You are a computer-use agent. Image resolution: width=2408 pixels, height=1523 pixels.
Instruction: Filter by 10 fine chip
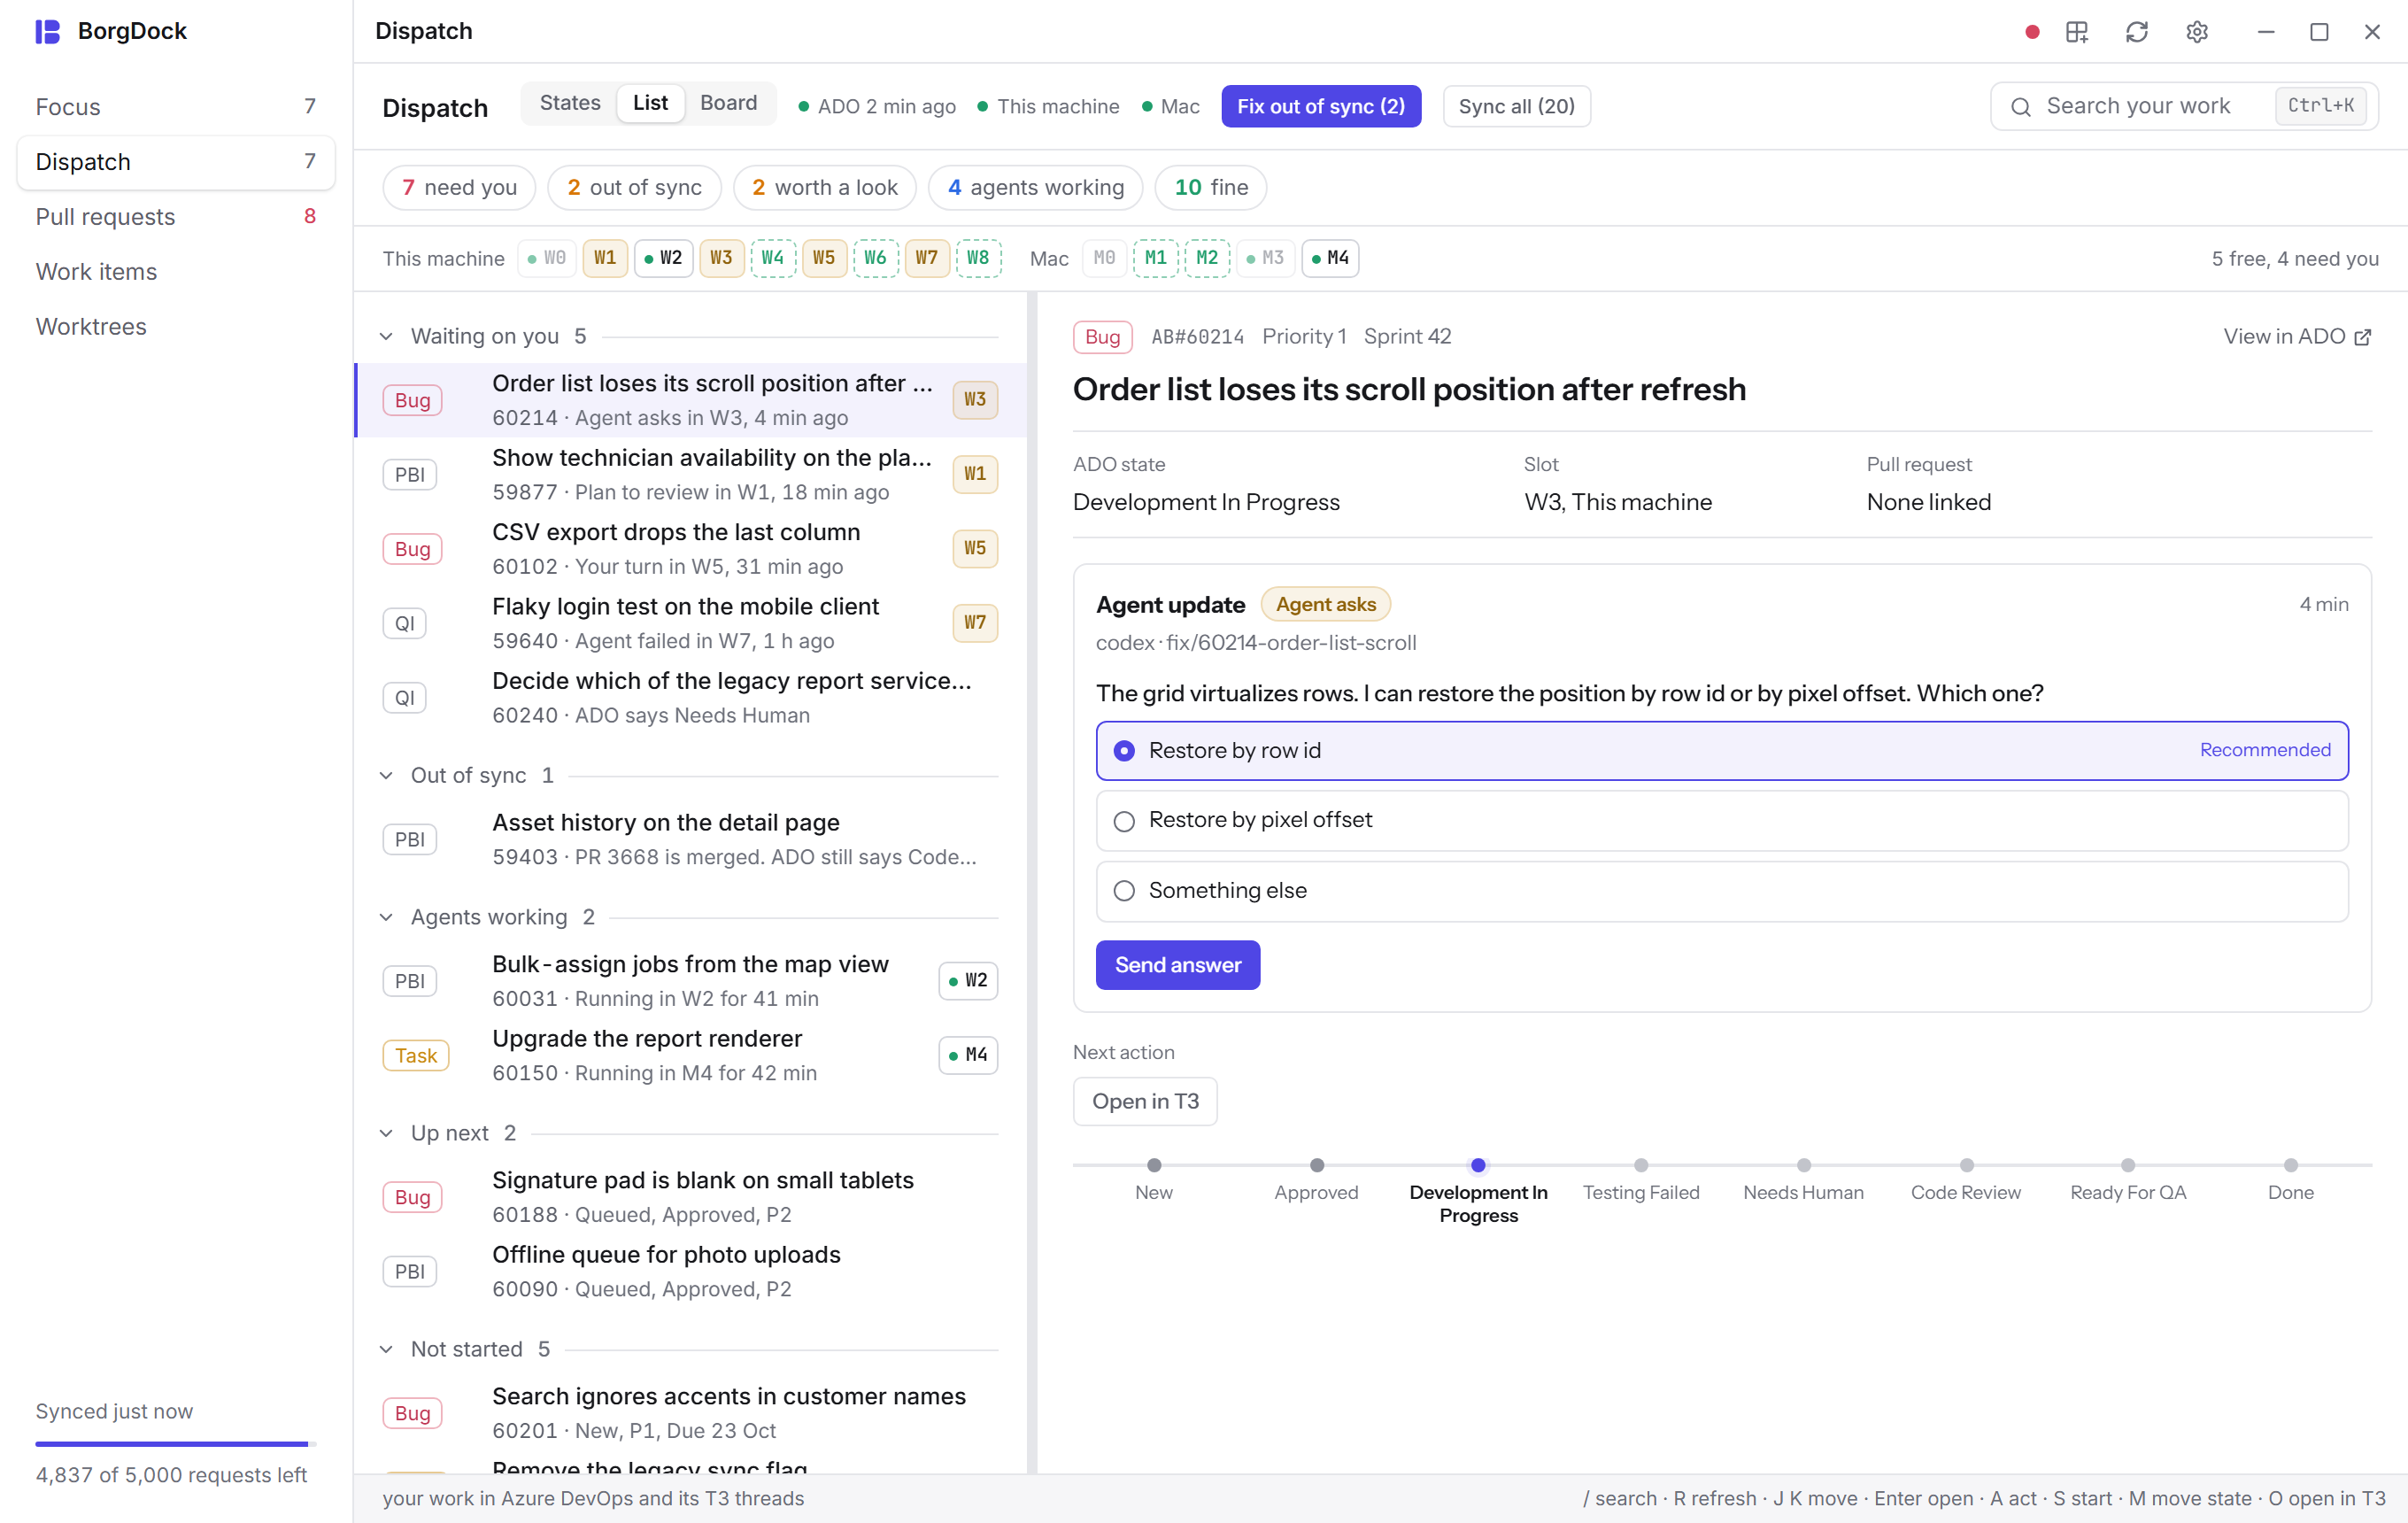pos(1210,188)
